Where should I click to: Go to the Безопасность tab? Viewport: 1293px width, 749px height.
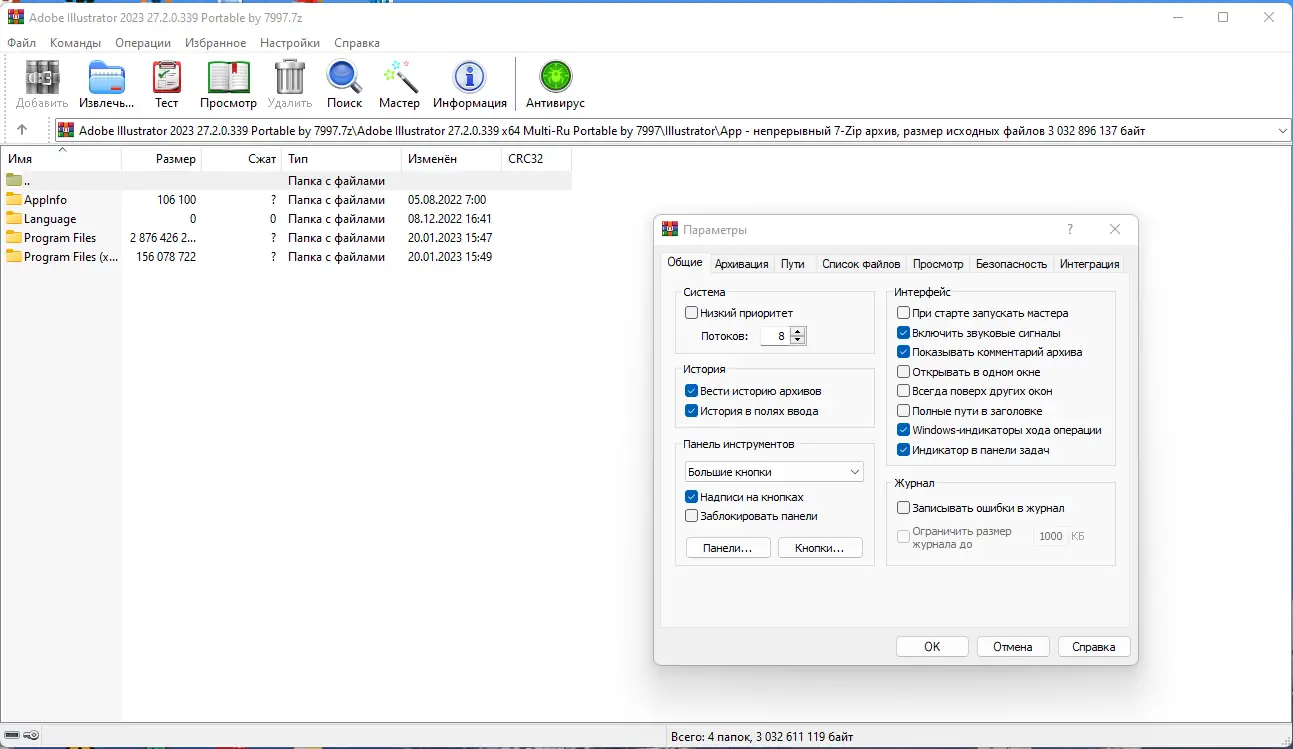pyautogui.click(x=1012, y=264)
